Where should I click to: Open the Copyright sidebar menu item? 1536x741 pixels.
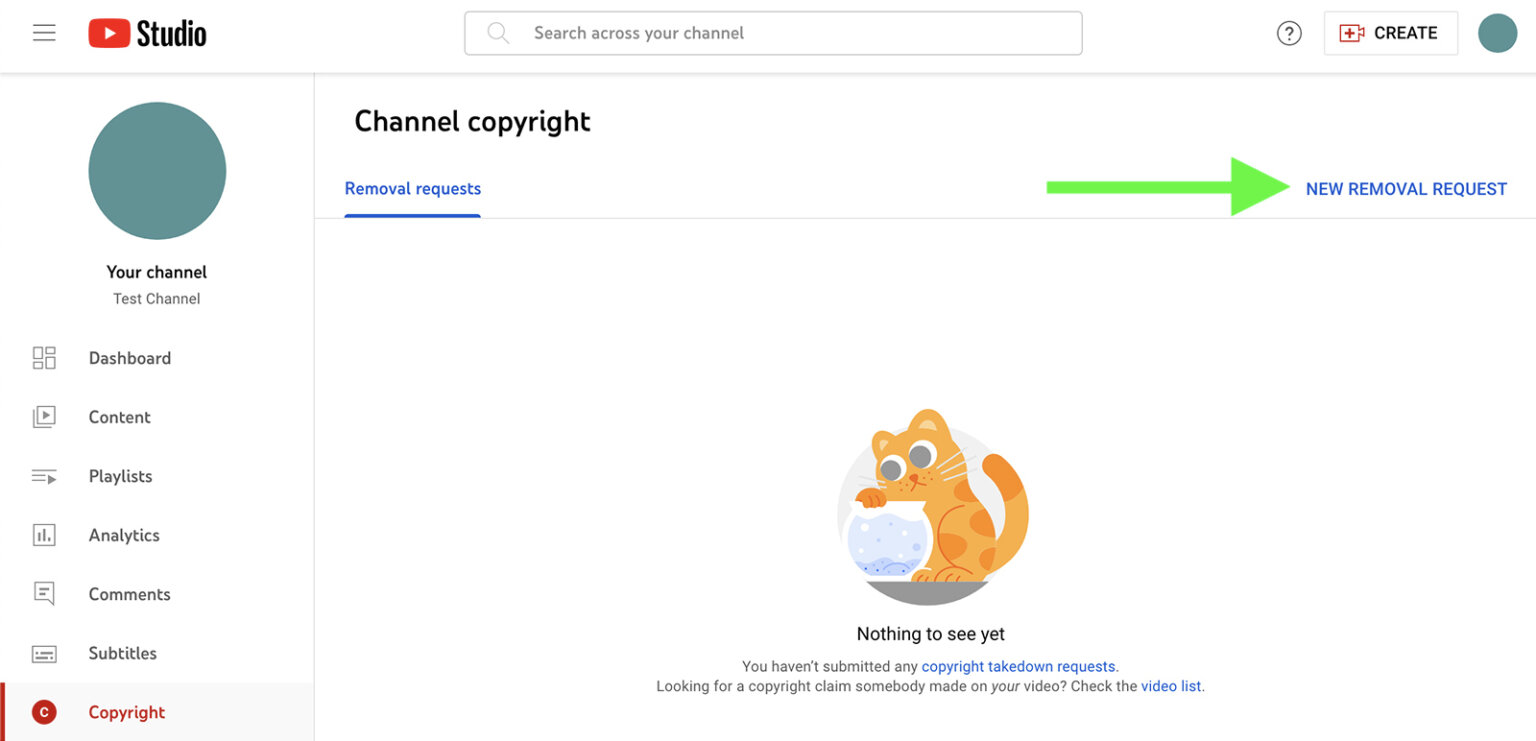click(127, 712)
